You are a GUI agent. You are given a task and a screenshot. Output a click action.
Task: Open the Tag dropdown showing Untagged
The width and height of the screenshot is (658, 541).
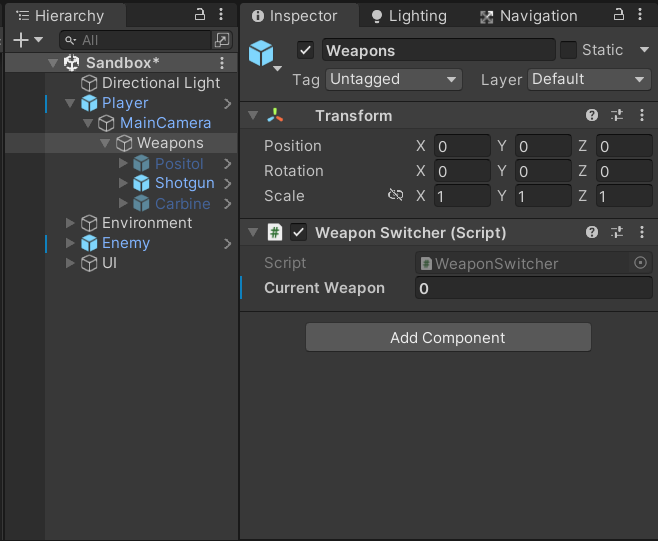click(394, 79)
